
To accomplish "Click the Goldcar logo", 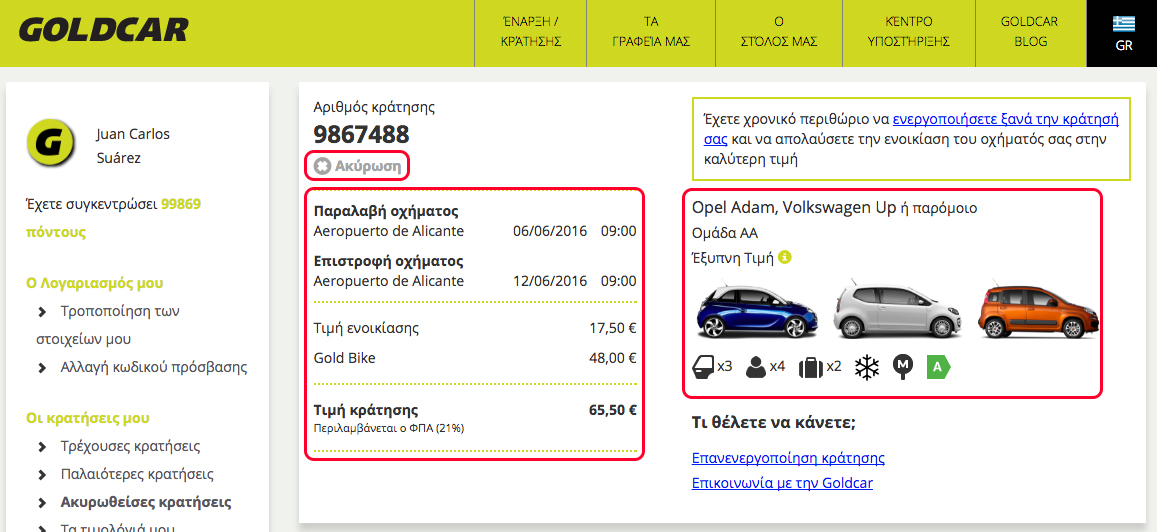I will 103,31.
